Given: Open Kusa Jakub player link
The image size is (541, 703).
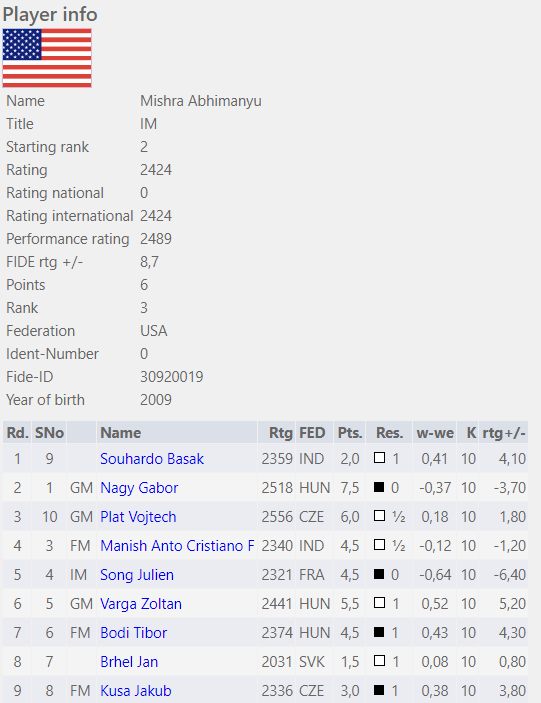Looking at the screenshot, I should tap(136, 690).
